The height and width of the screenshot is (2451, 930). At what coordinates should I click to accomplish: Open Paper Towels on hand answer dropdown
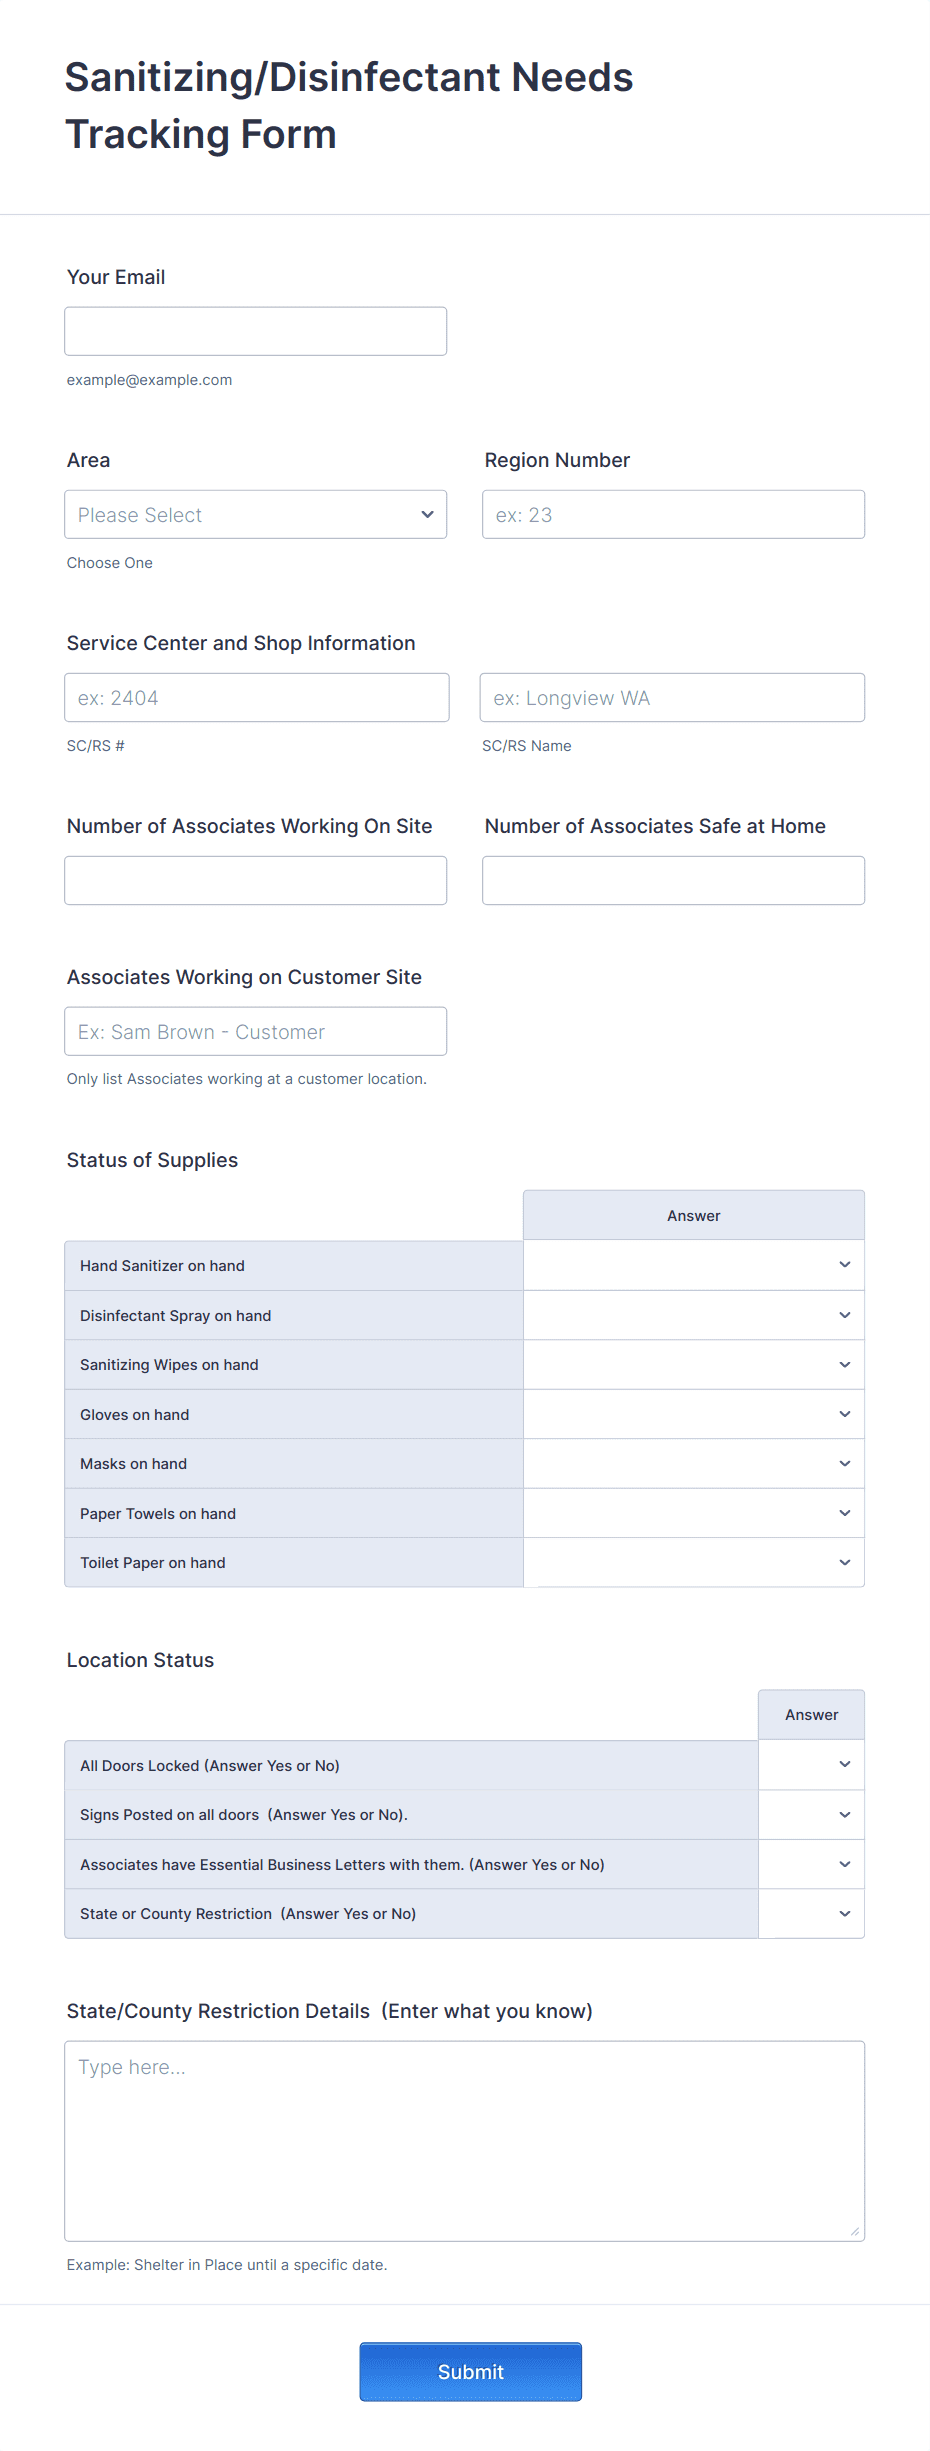tap(694, 1513)
